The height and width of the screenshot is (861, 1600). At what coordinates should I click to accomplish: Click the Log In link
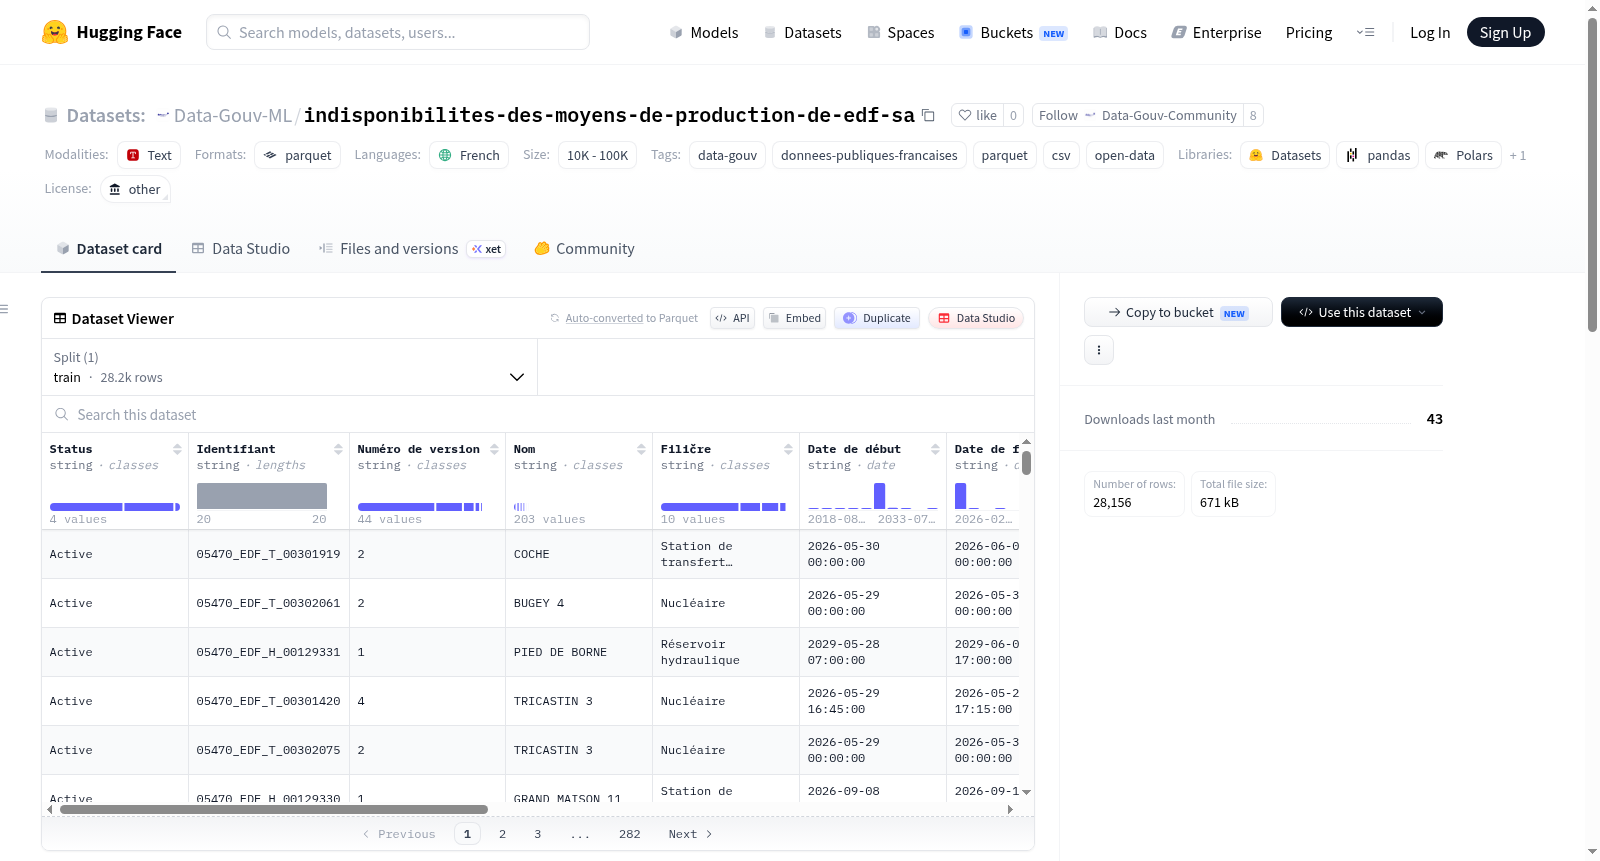click(x=1430, y=32)
